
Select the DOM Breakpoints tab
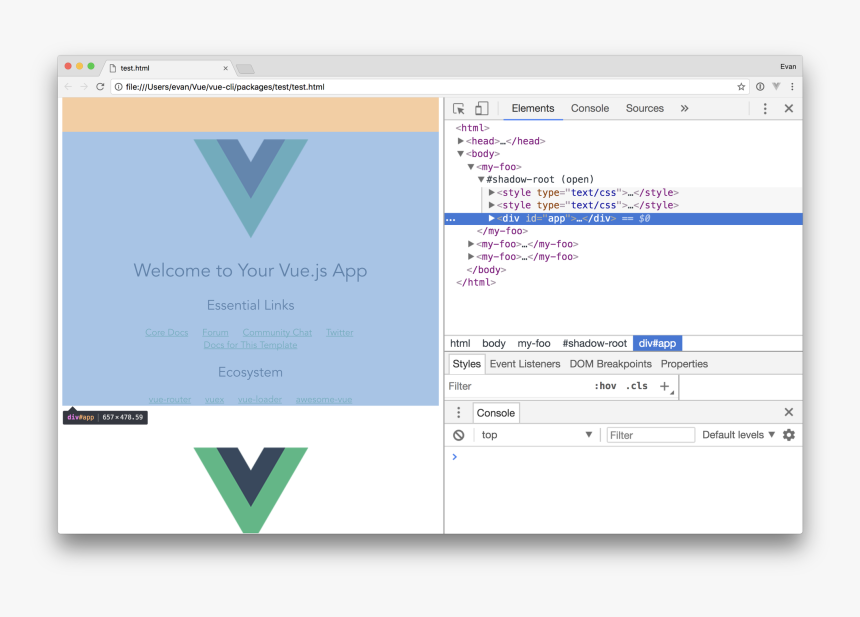coord(610,364)
